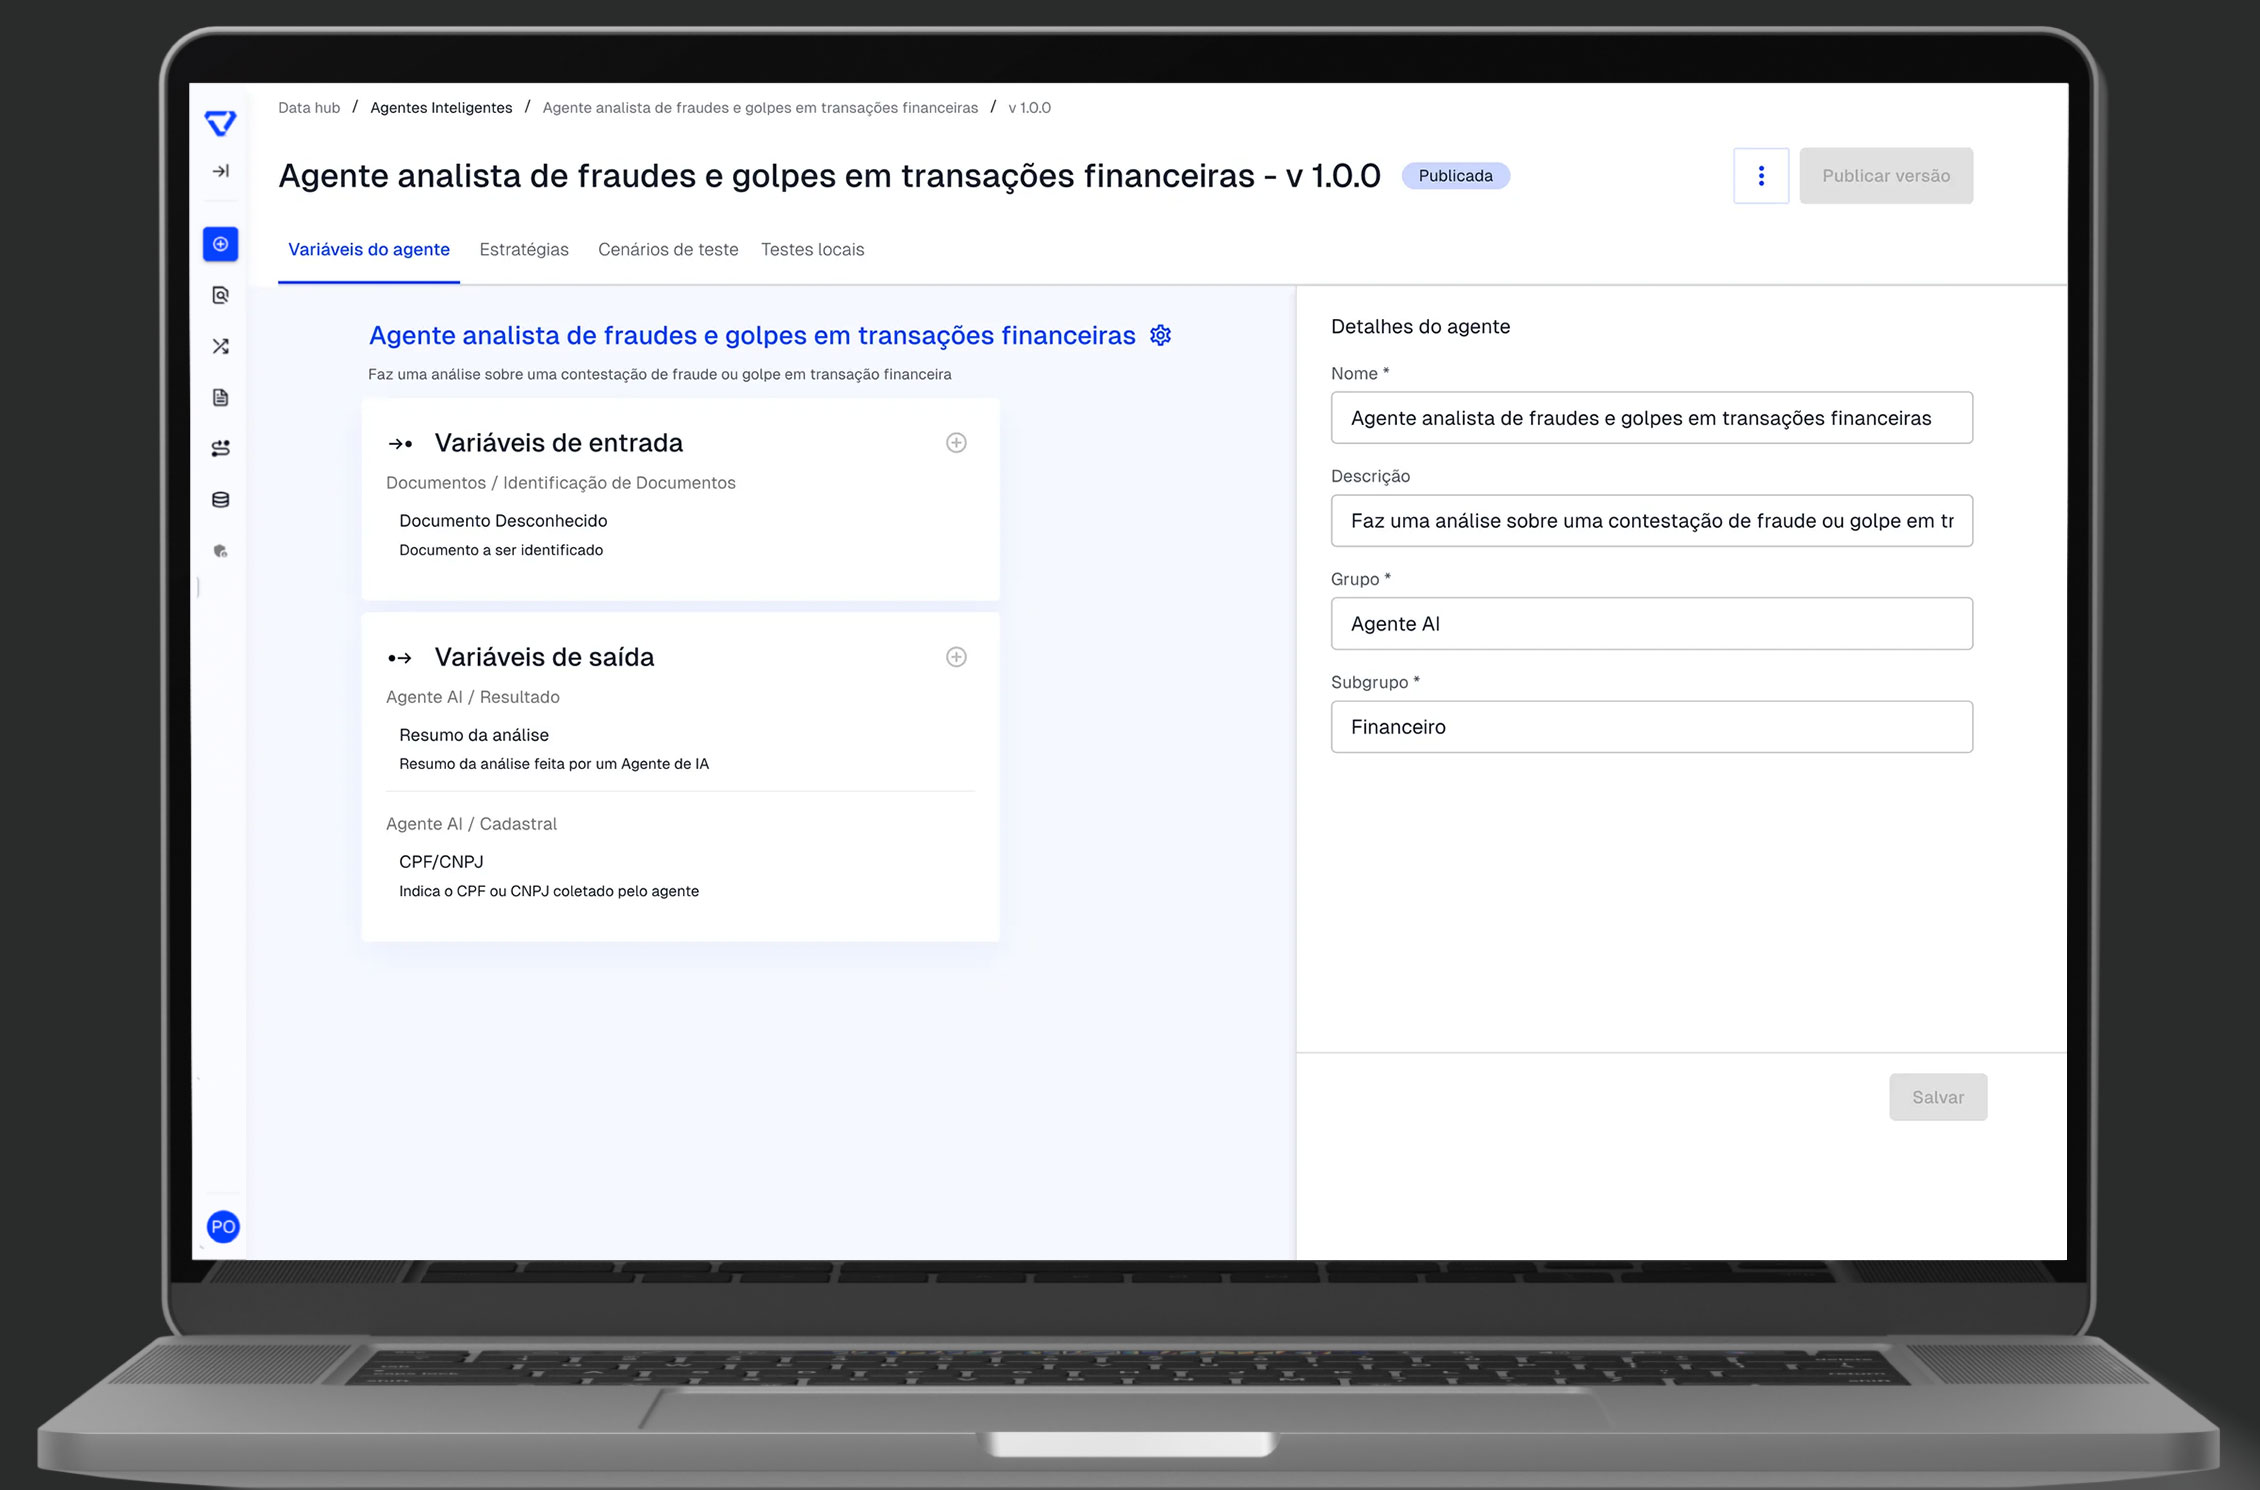Open the shuffle arrows sidebar icon
The height and width of the screenshot is (1490, 2260).
221,346
